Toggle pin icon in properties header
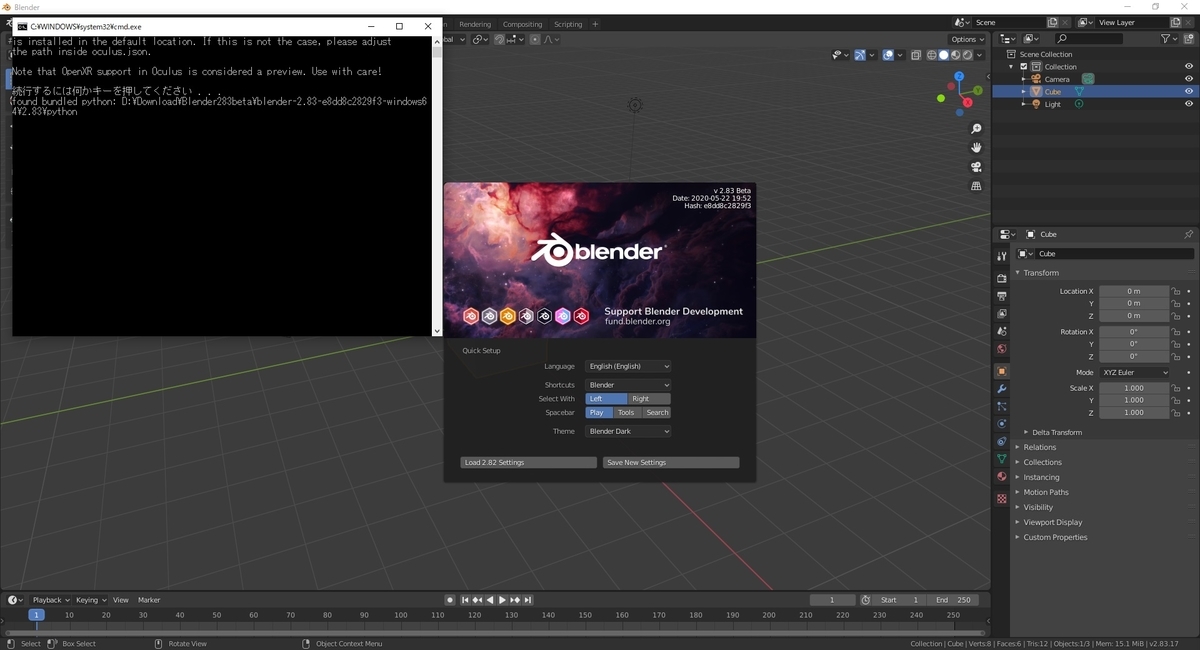 tap(1188, 234)
